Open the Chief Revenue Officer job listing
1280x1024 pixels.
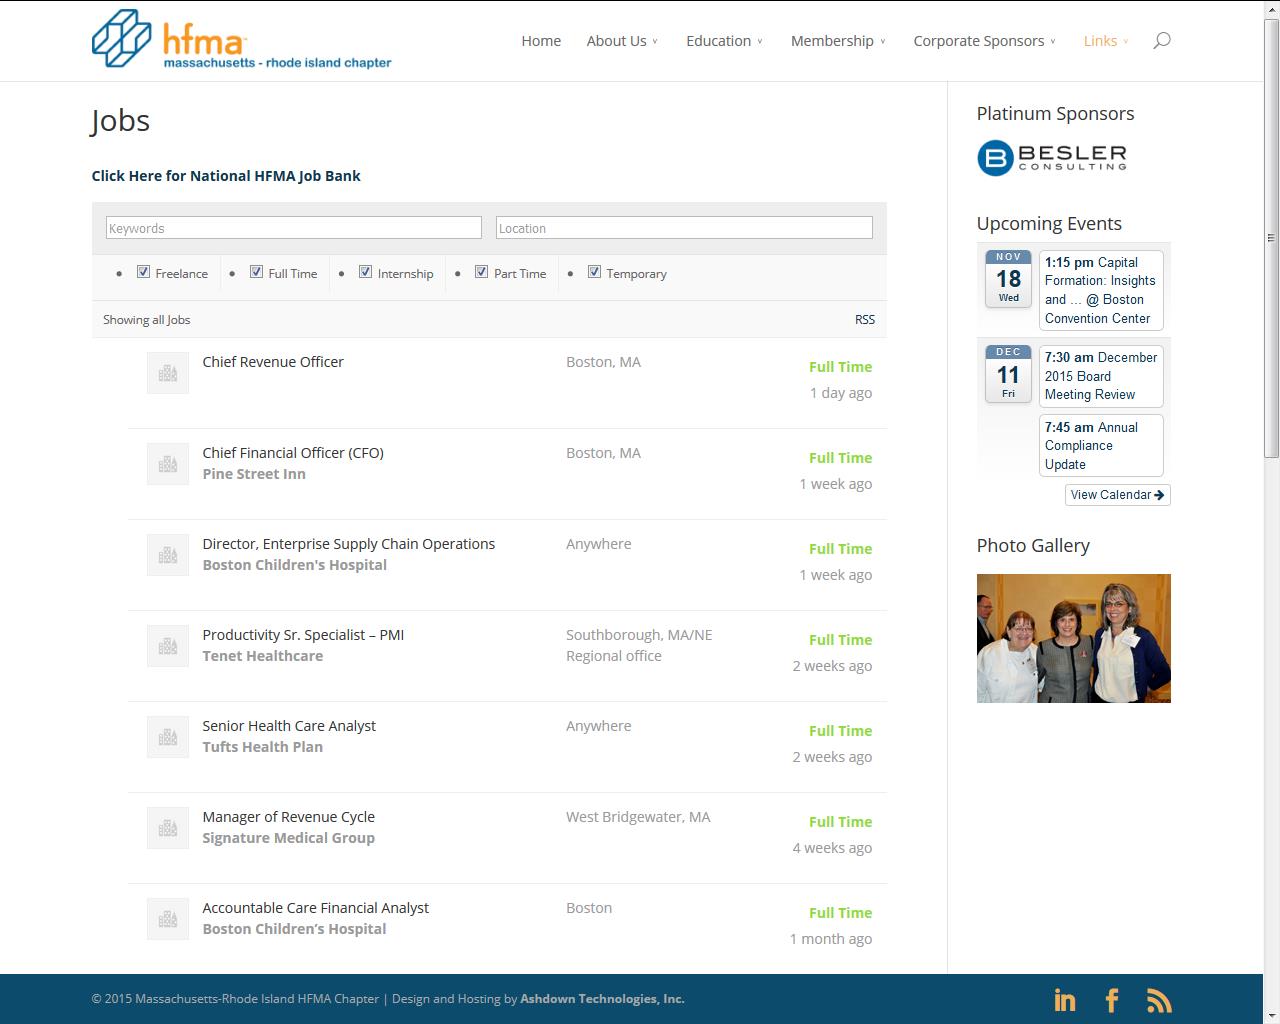pos(273,362)
